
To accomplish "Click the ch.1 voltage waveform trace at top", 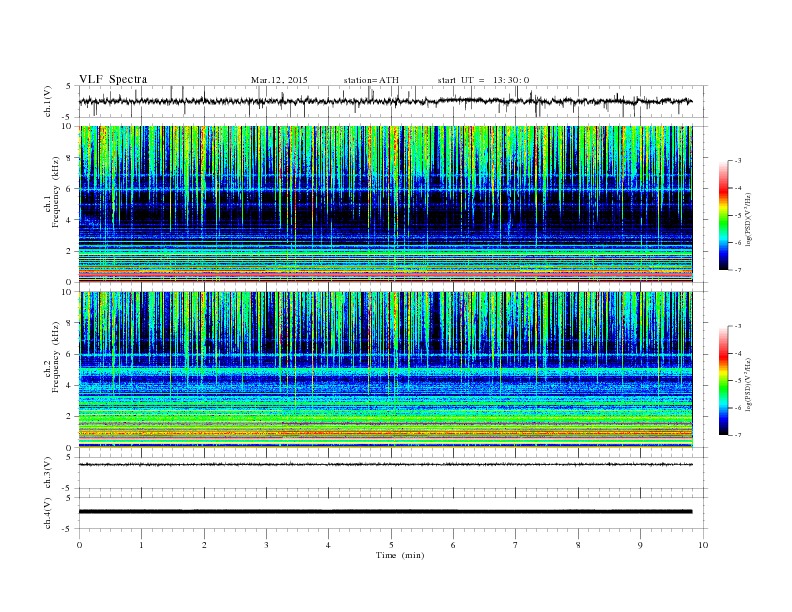I will pyautogui.click(x=385, y=101).
